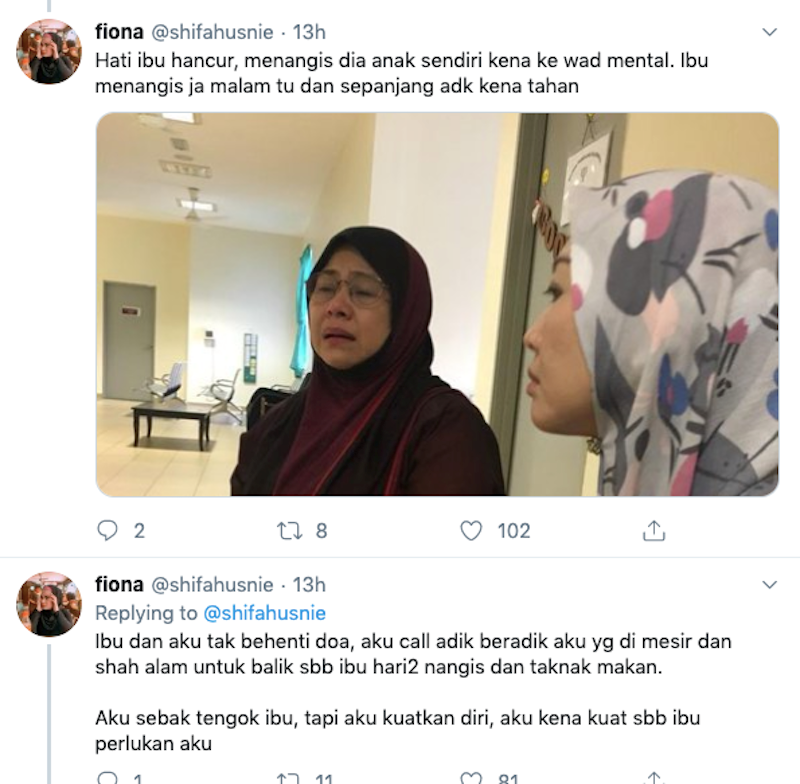The height and width of the screenshot is (784, 800).
Task: Like the first tweet with 102 likes
Action: click(x=470, y=530)
